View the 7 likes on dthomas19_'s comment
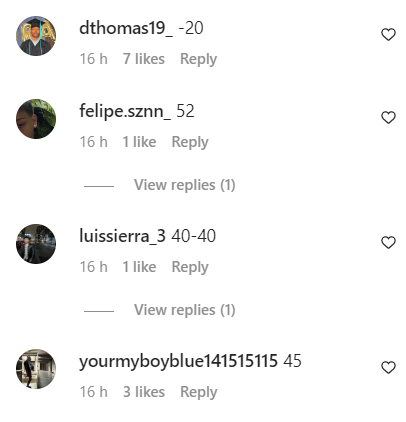The width and height of the screenshot is (406, 422). click(144, 59)
